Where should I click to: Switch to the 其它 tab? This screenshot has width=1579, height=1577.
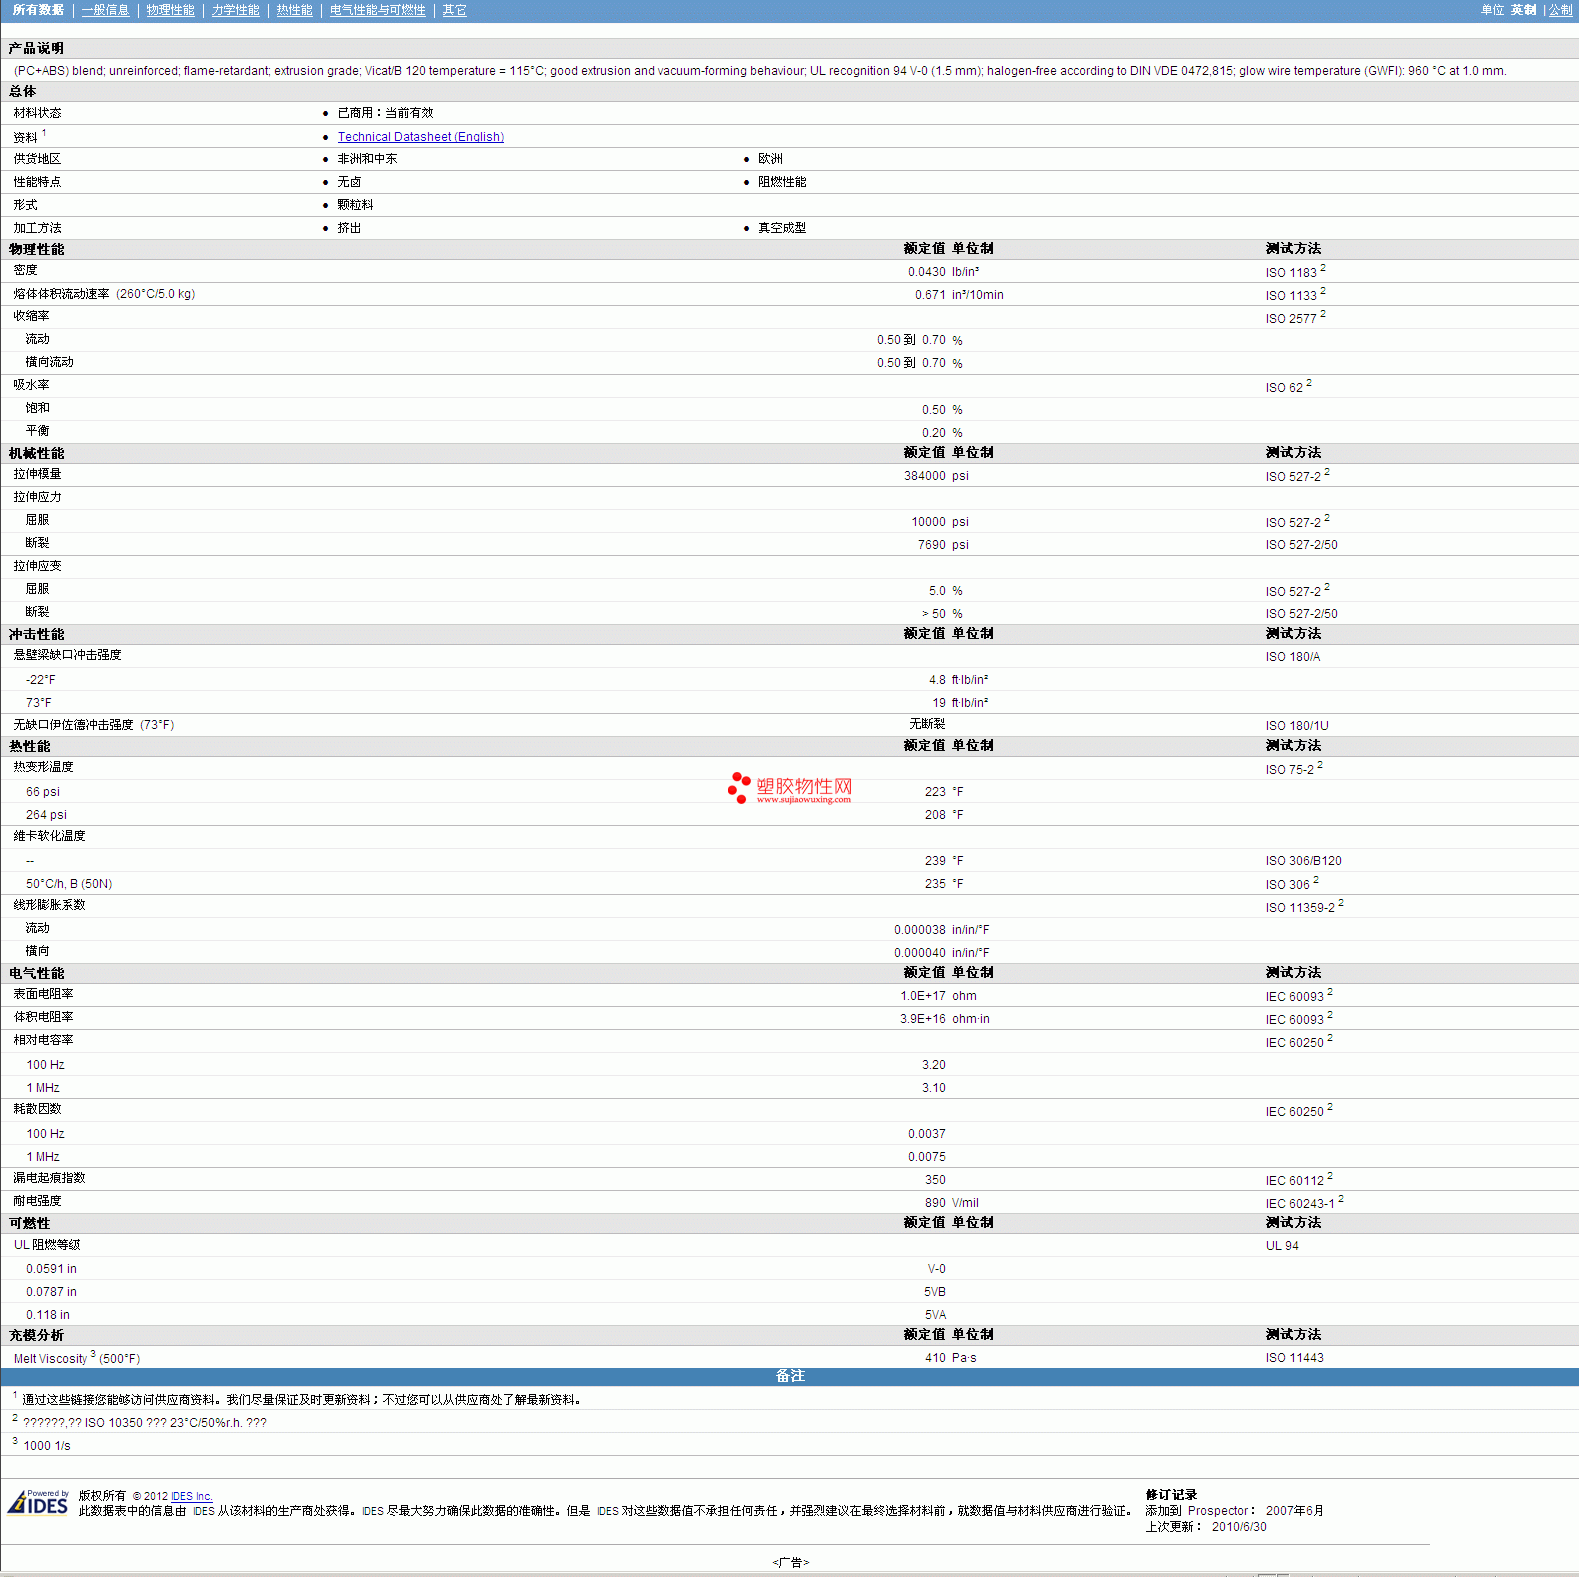[x=454, y=10]
